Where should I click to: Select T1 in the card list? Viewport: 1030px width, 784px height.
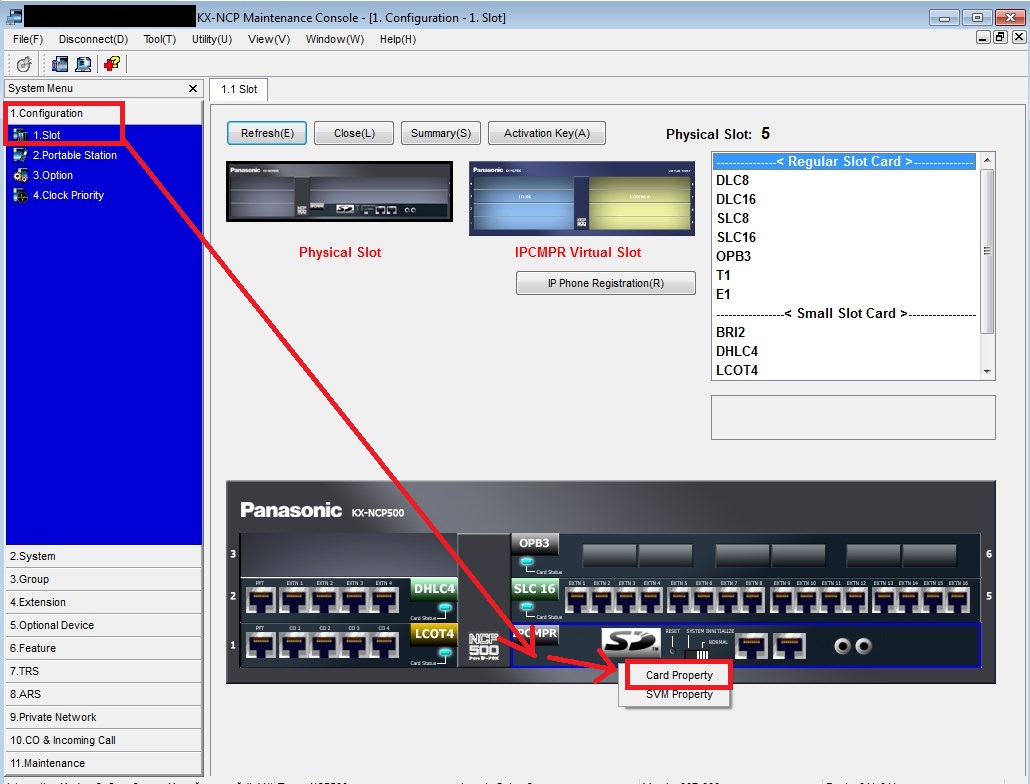click(844, 275)
